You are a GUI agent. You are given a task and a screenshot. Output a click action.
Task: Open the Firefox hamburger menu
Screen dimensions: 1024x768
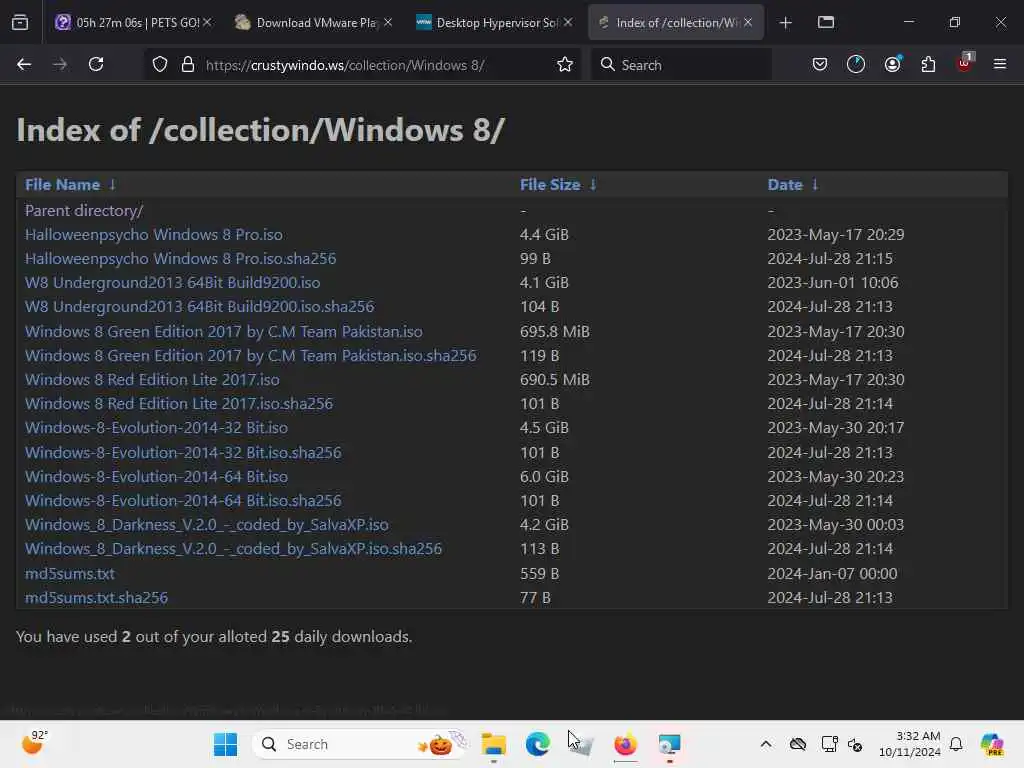click(x=1000, y=65)
